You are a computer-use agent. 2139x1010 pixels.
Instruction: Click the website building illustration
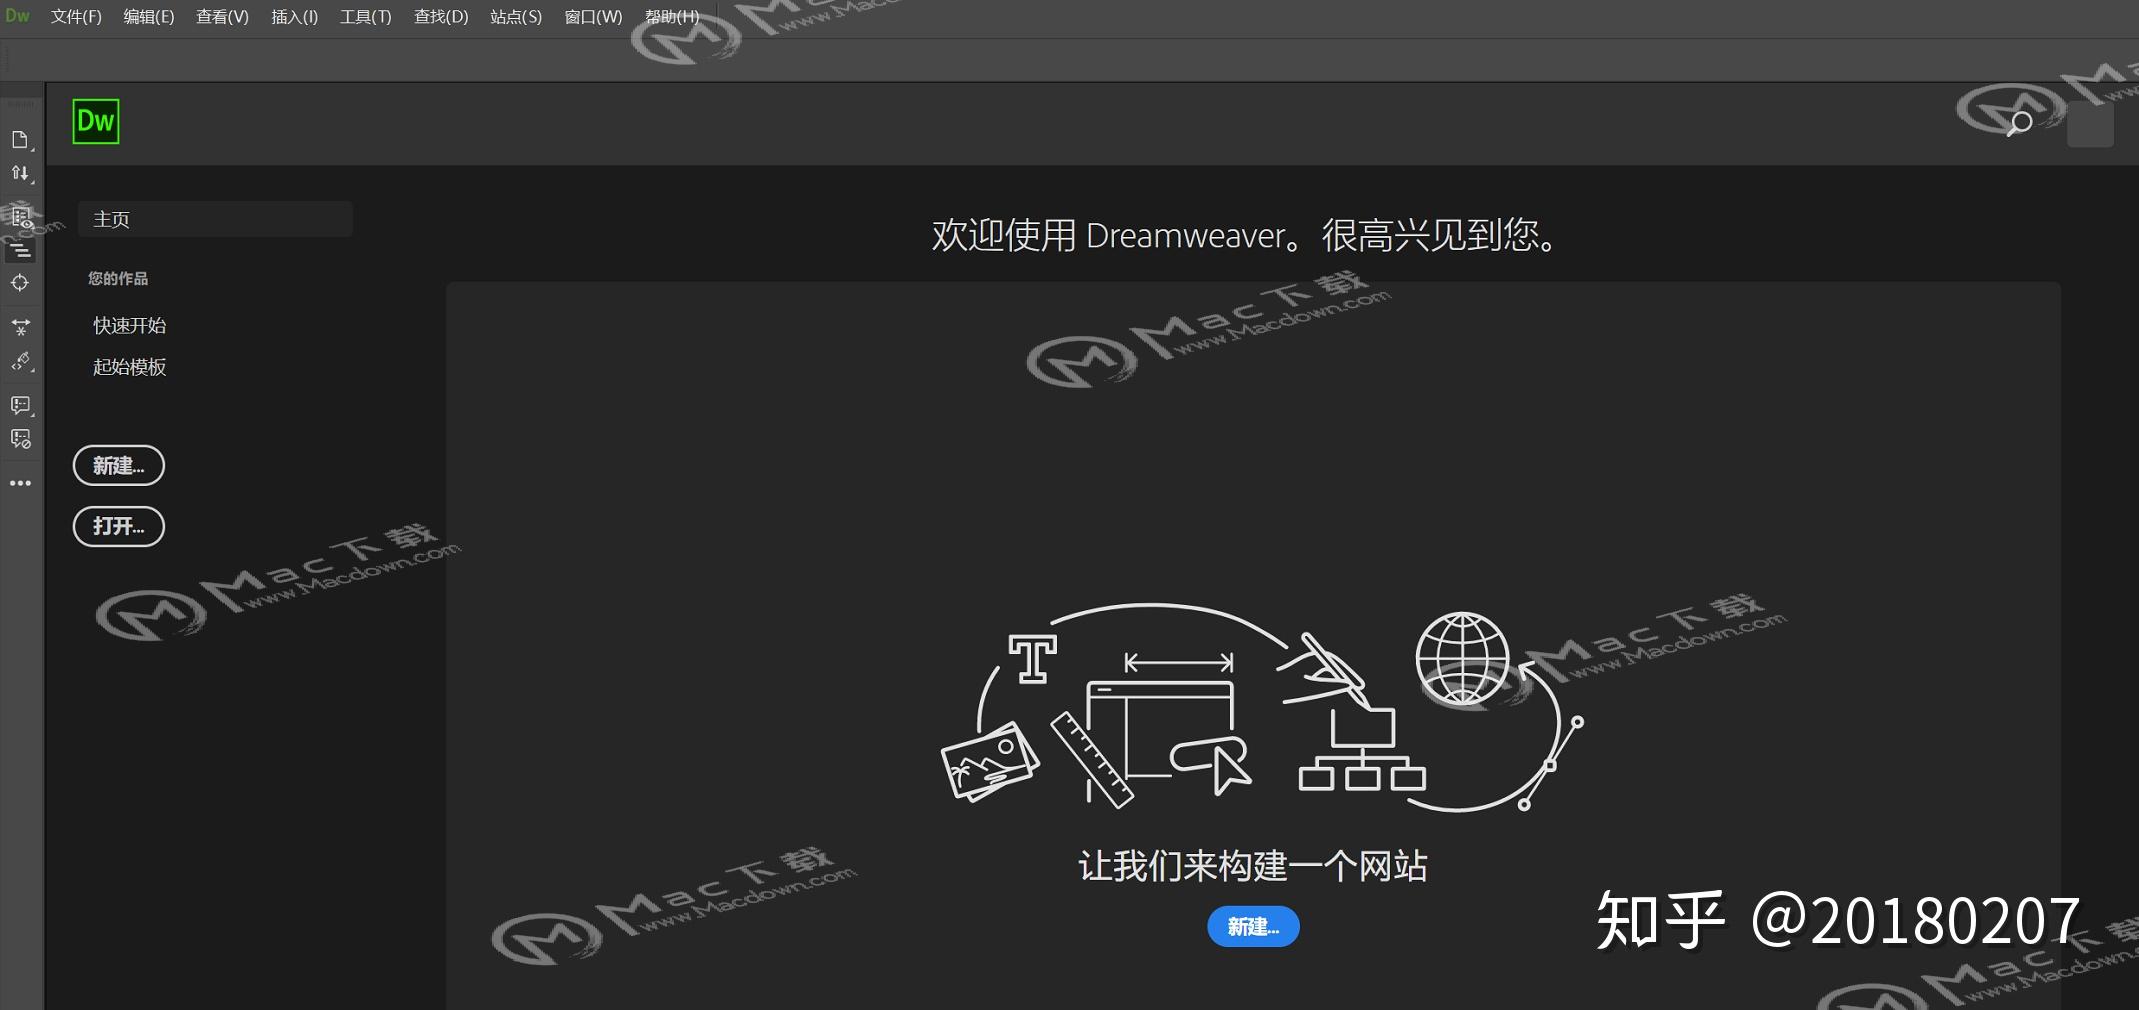1262,707
